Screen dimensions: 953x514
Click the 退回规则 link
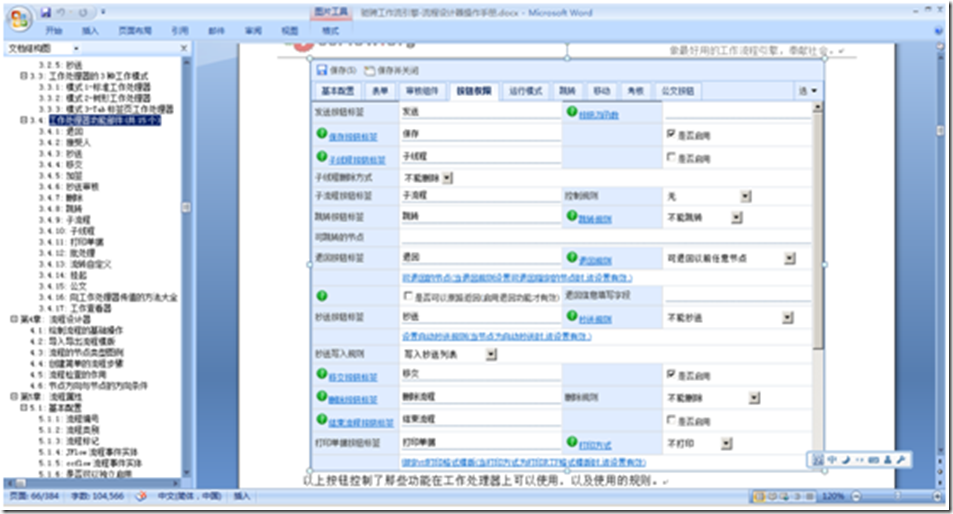[595, 260]
